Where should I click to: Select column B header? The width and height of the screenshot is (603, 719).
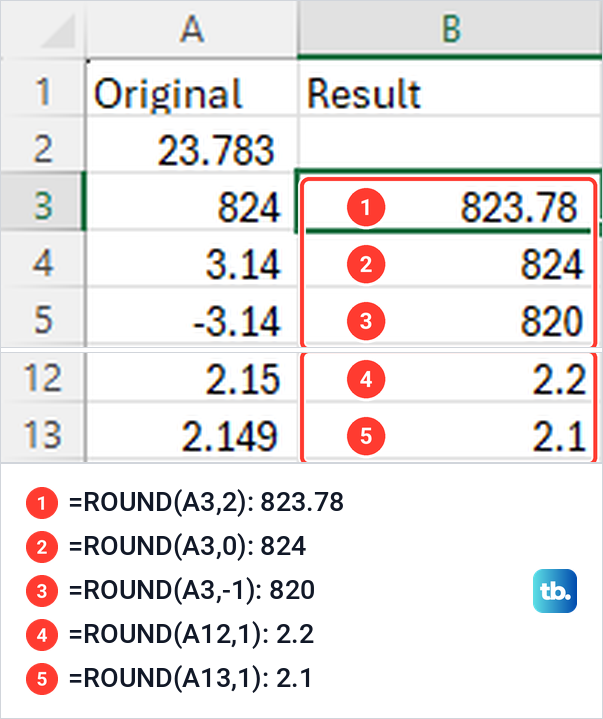pyautogui.click(x=450, y=29)
